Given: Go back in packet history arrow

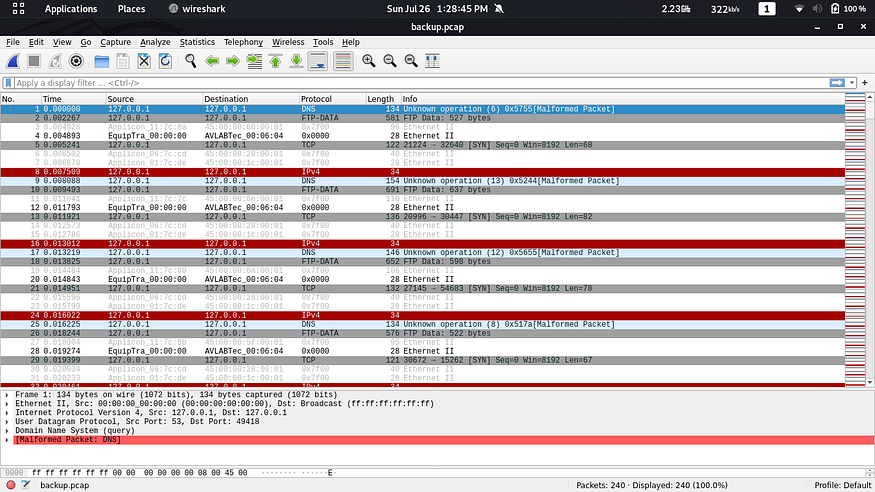Looking at the screenshot, I should 211,61.
